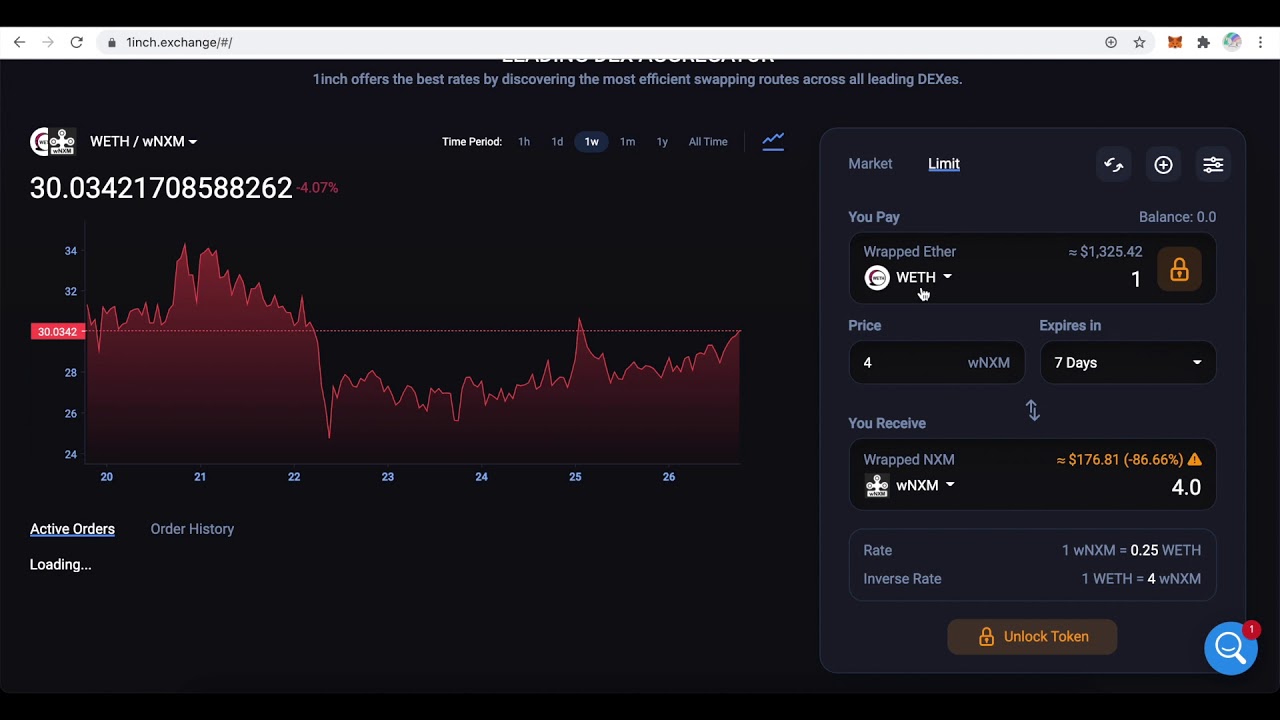Image resolution: width=1280 pixels, height=720 pixels.
Task: Select the Limit order tab
Action: point(944,164)
